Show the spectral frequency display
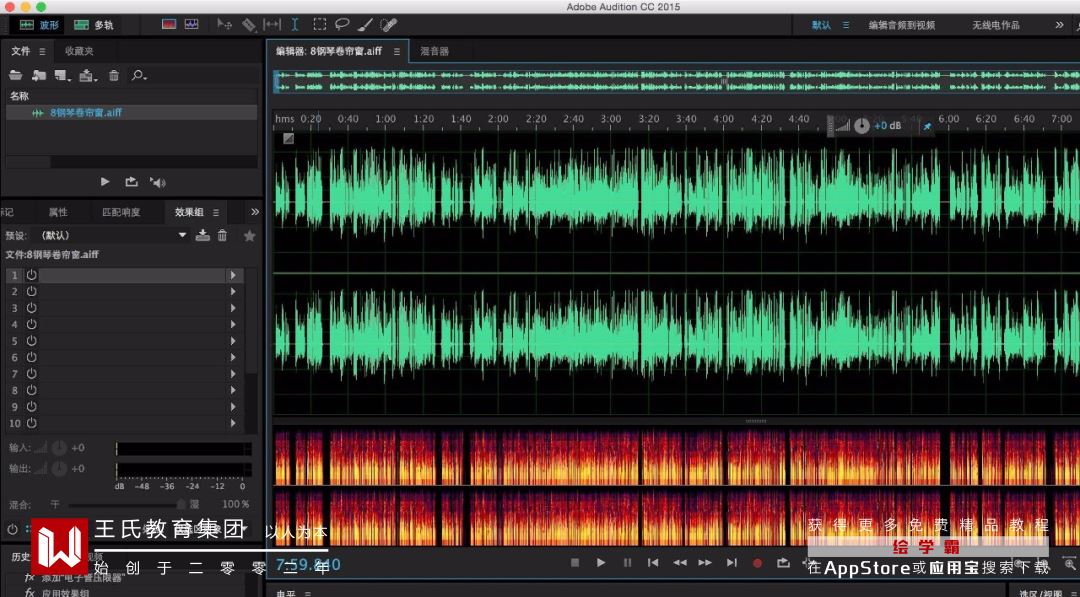 (x=169, y=24)
